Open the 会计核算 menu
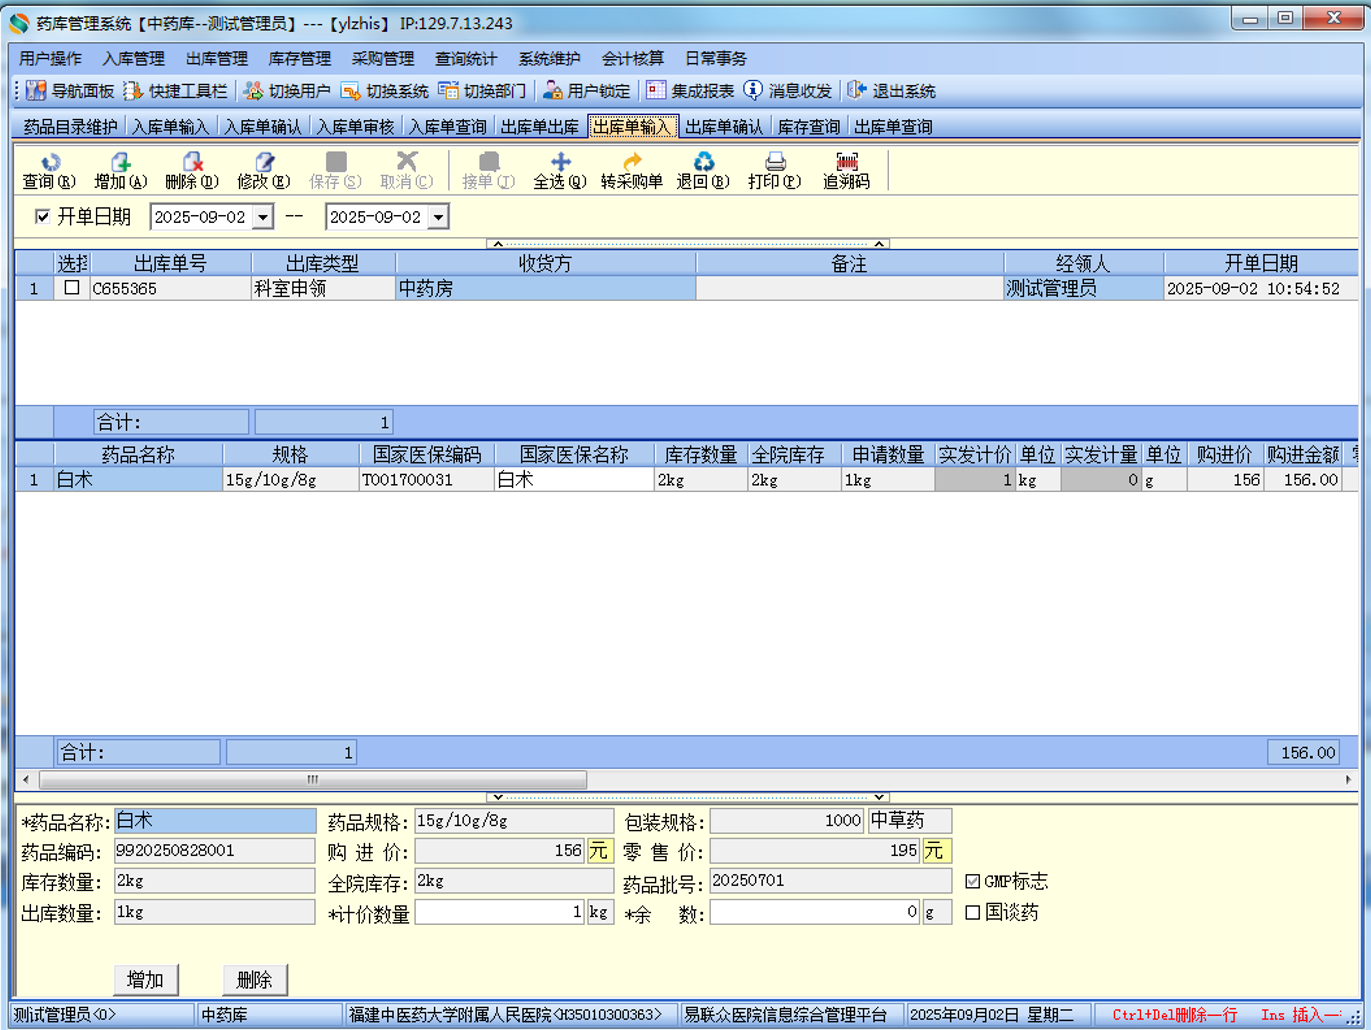Screen dimensions: 1371x1030 633,58
